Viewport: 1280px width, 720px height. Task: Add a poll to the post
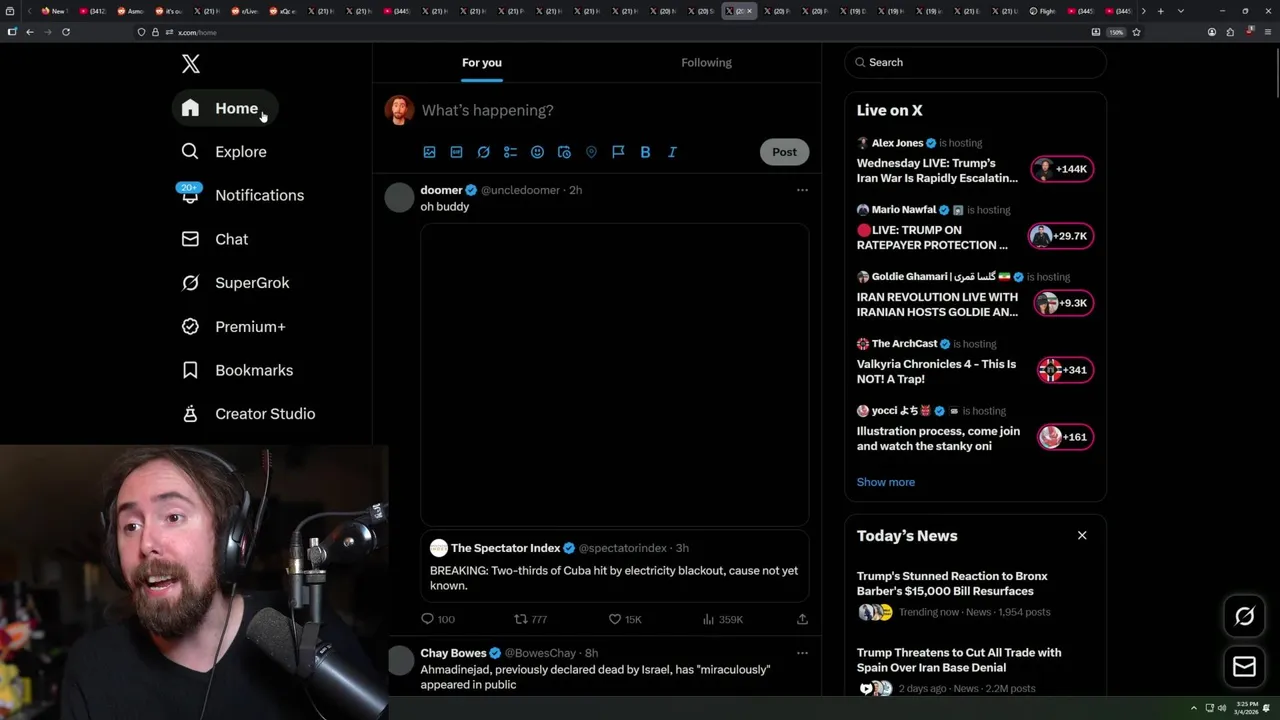click(x=510, y=152)
